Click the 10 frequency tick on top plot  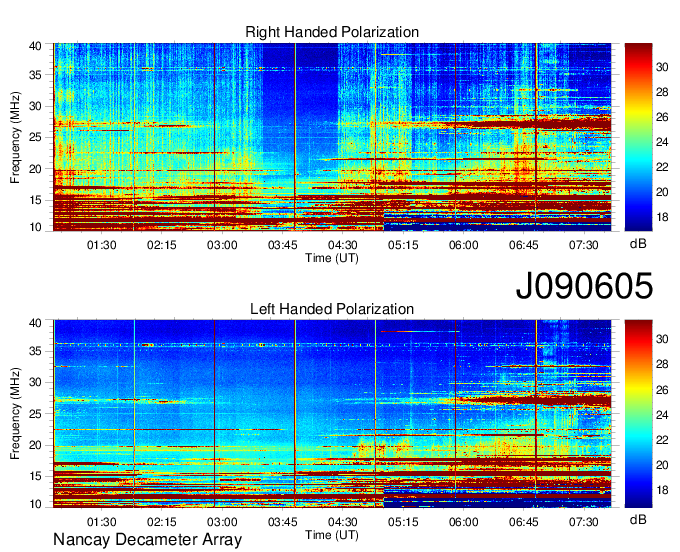click(x=35, y=227)
